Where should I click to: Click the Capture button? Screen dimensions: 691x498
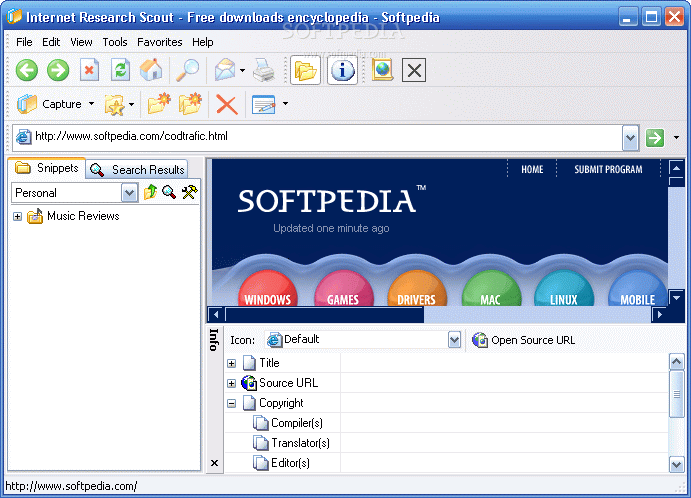[49, 104]
